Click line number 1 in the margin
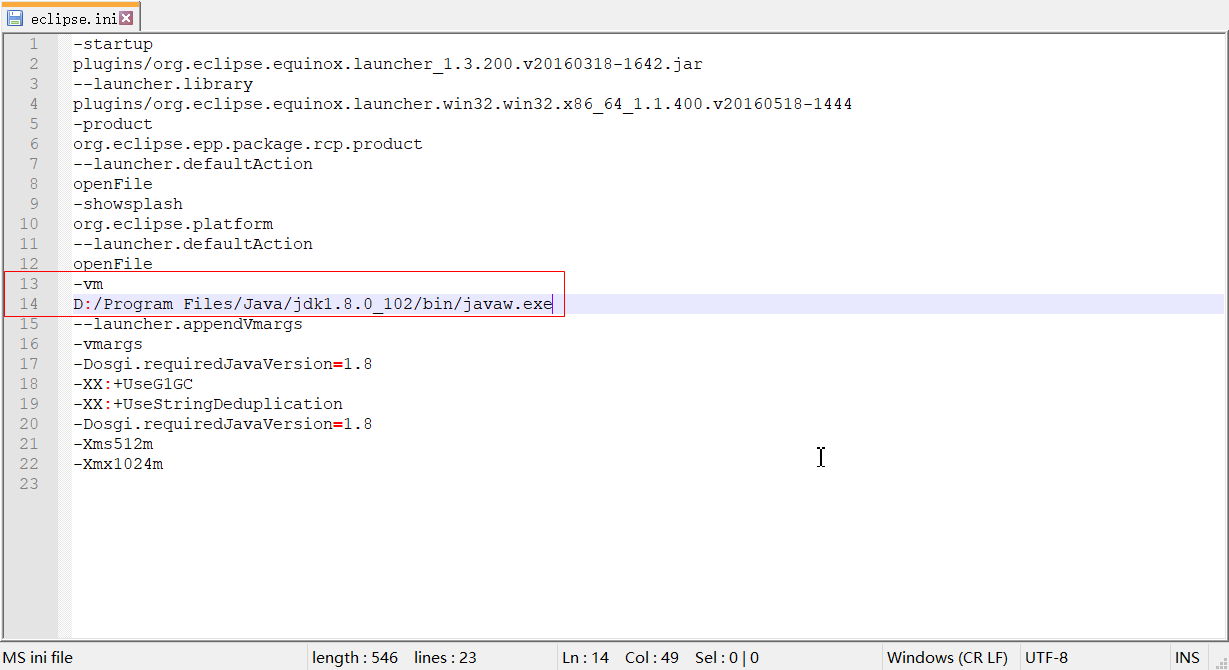Image resolution: width=1229 pixels, height=670 pixels. tap(34, 44)
